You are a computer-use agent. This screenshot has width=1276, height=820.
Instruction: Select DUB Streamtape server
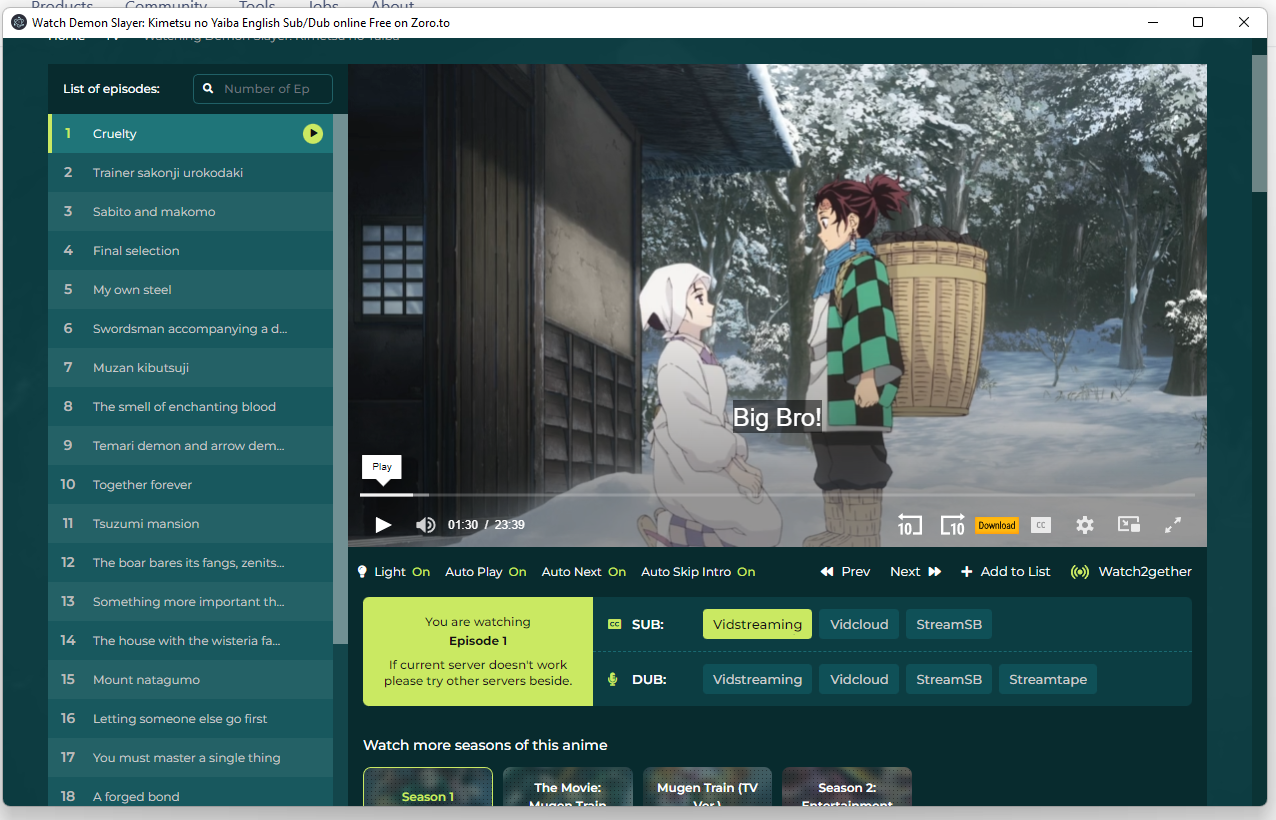point(1048,679)
